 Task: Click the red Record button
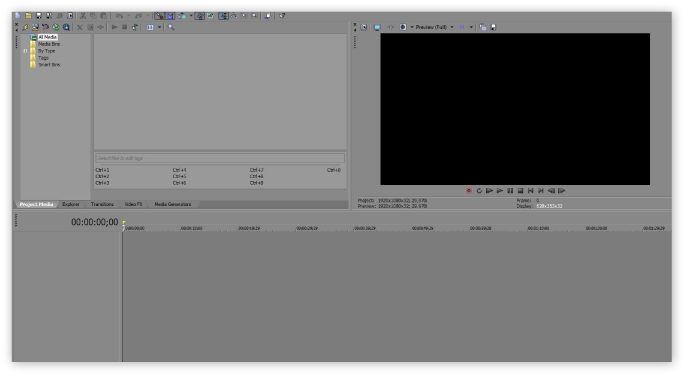pos(469,191)
